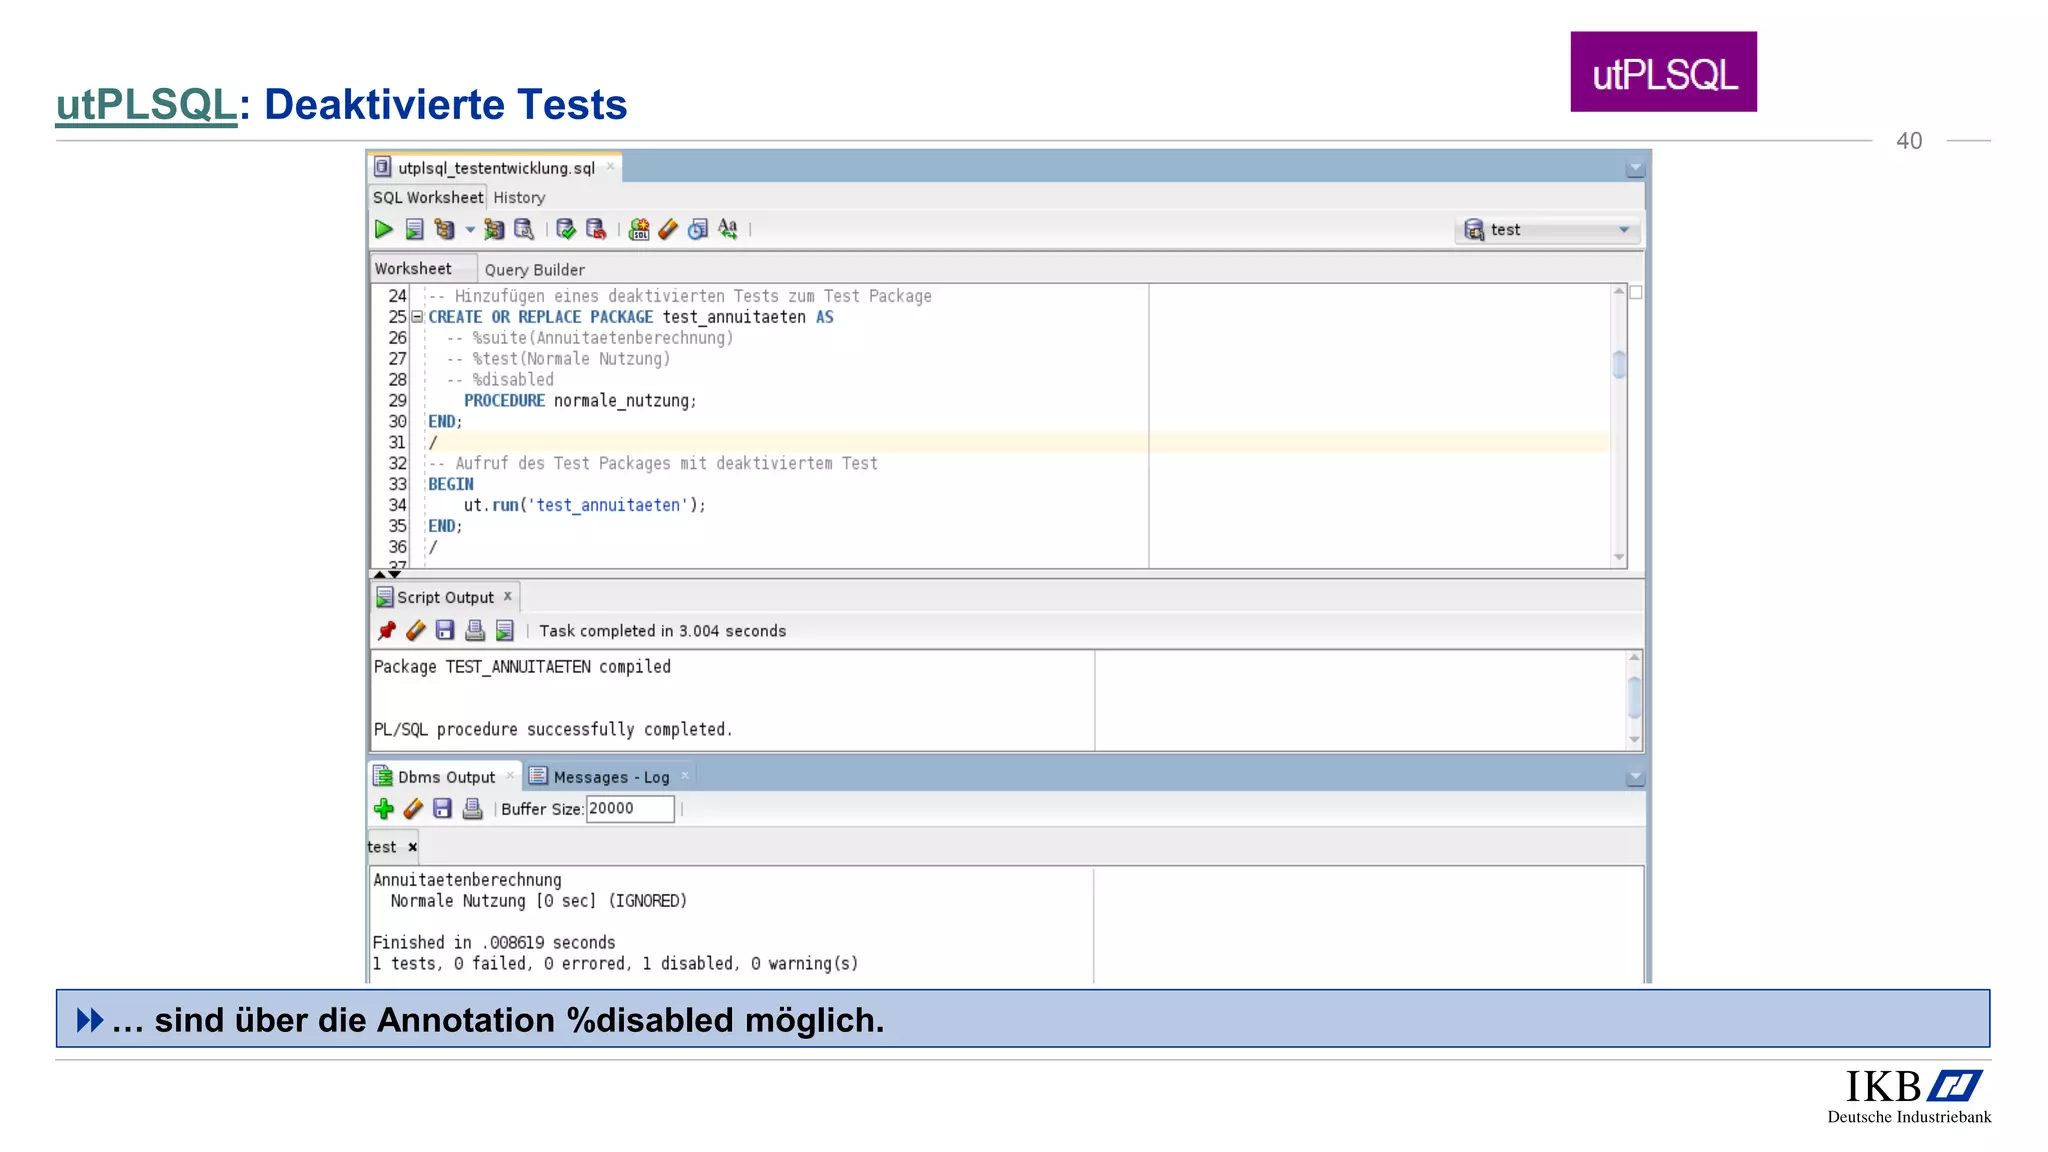Click the '-- %disabled' annotation line

tap(500, 380)
